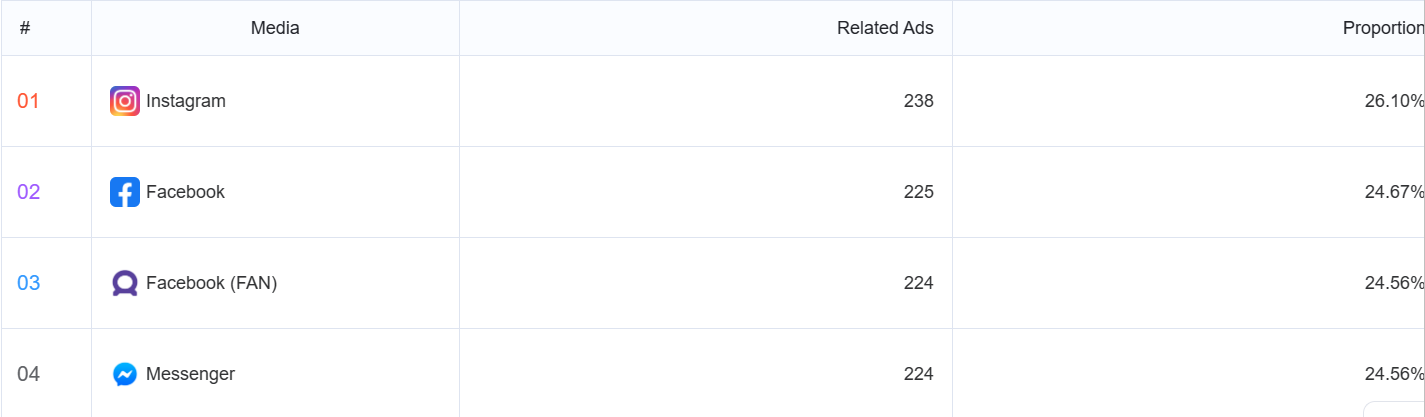Screen dimensions: 1425x417
Task: Select rank number 03
Action: 28,283
